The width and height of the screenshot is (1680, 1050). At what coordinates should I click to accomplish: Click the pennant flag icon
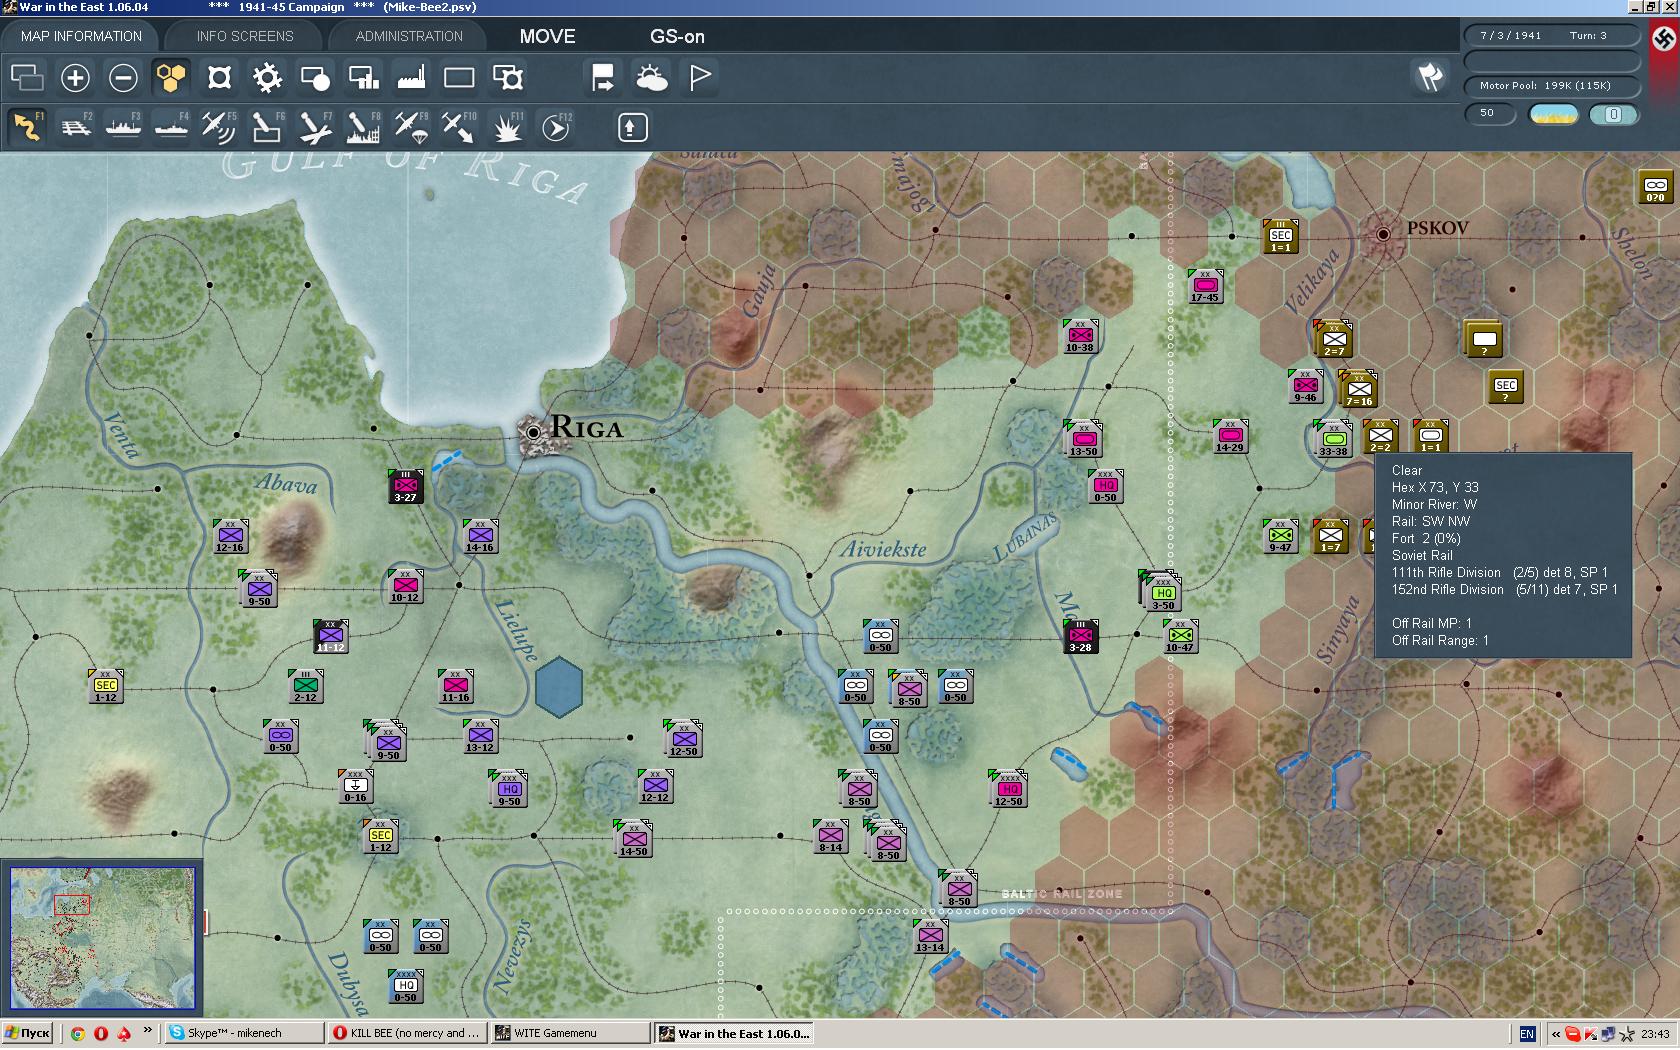(x=700, y=77)
